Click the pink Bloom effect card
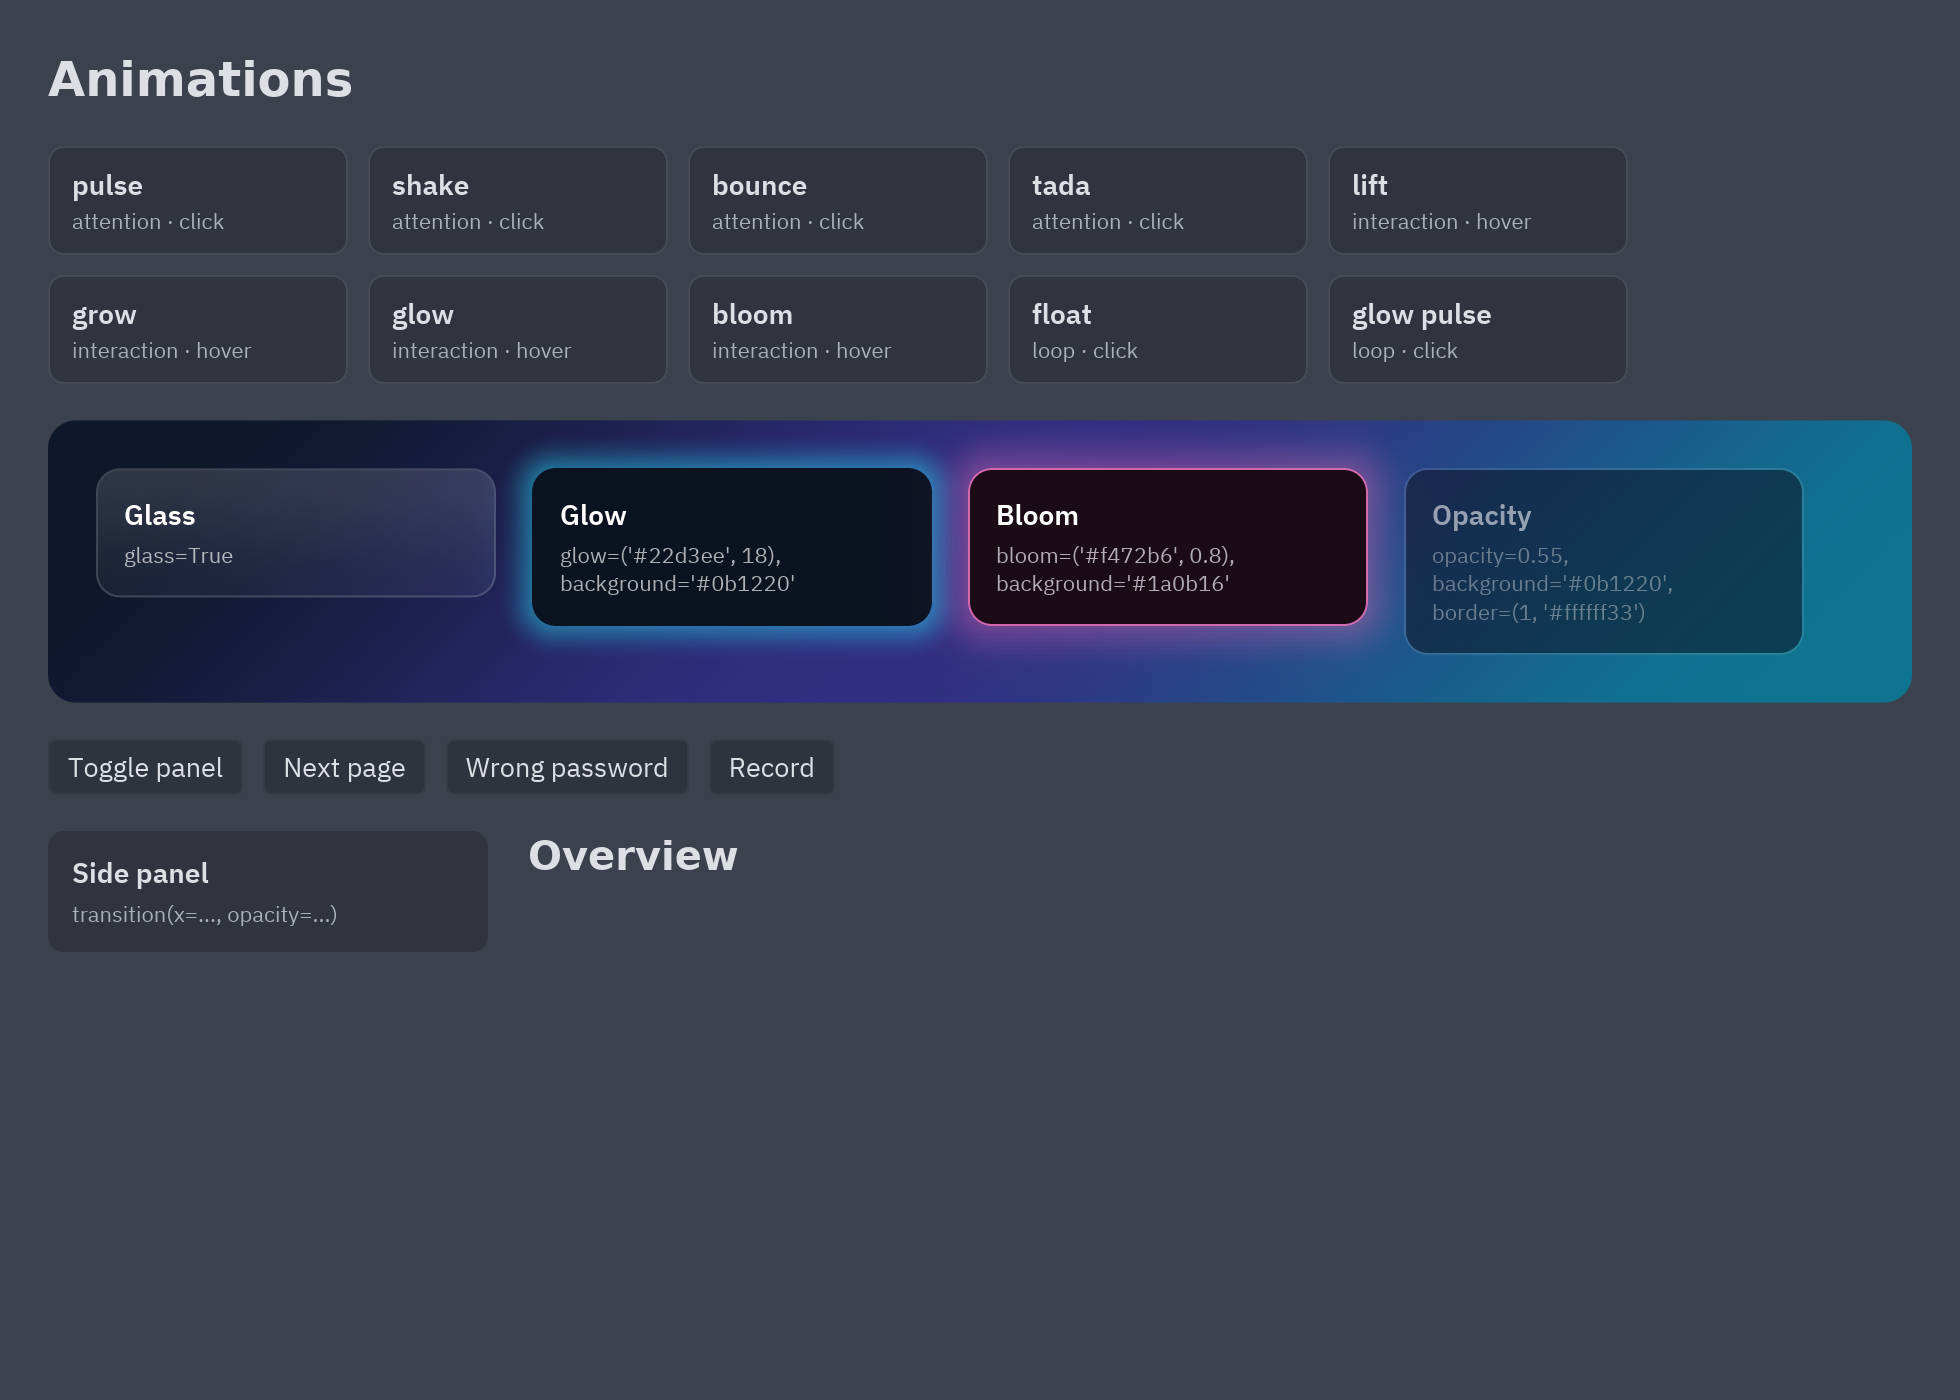 tap(1168, 547)
